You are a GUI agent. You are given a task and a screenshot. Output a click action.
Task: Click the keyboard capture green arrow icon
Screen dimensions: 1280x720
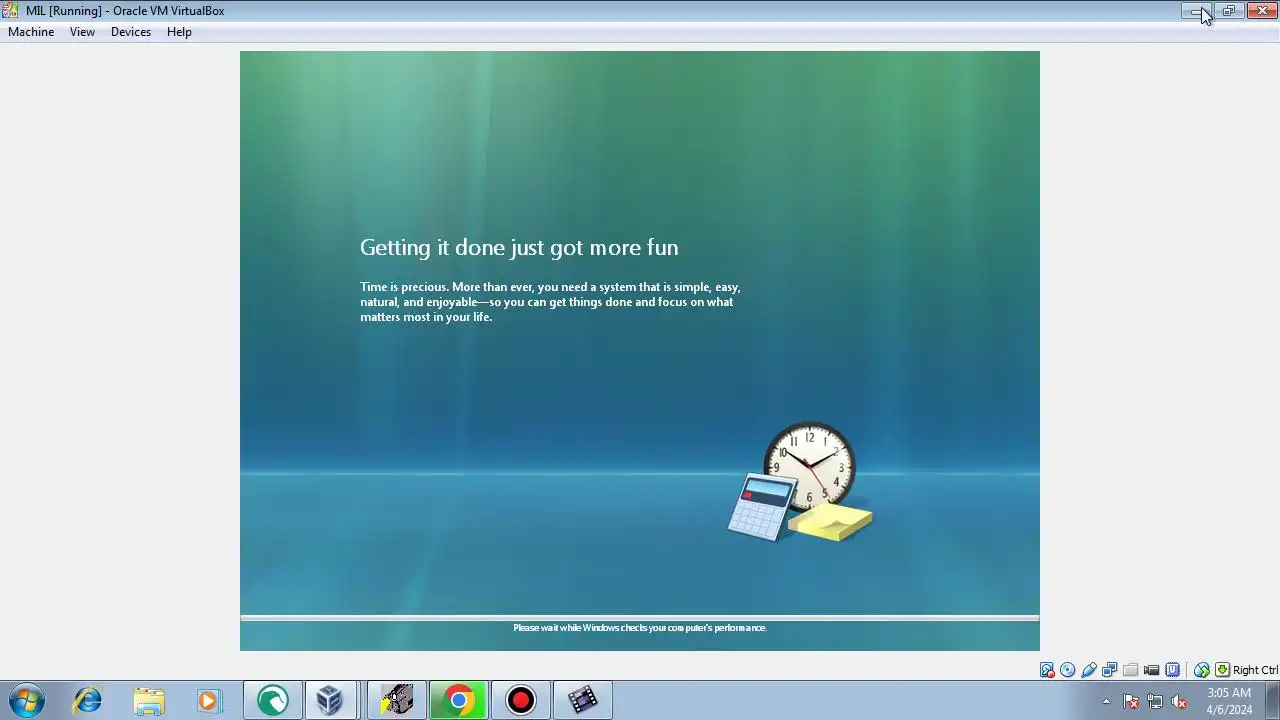click(x=1222, y=670)
